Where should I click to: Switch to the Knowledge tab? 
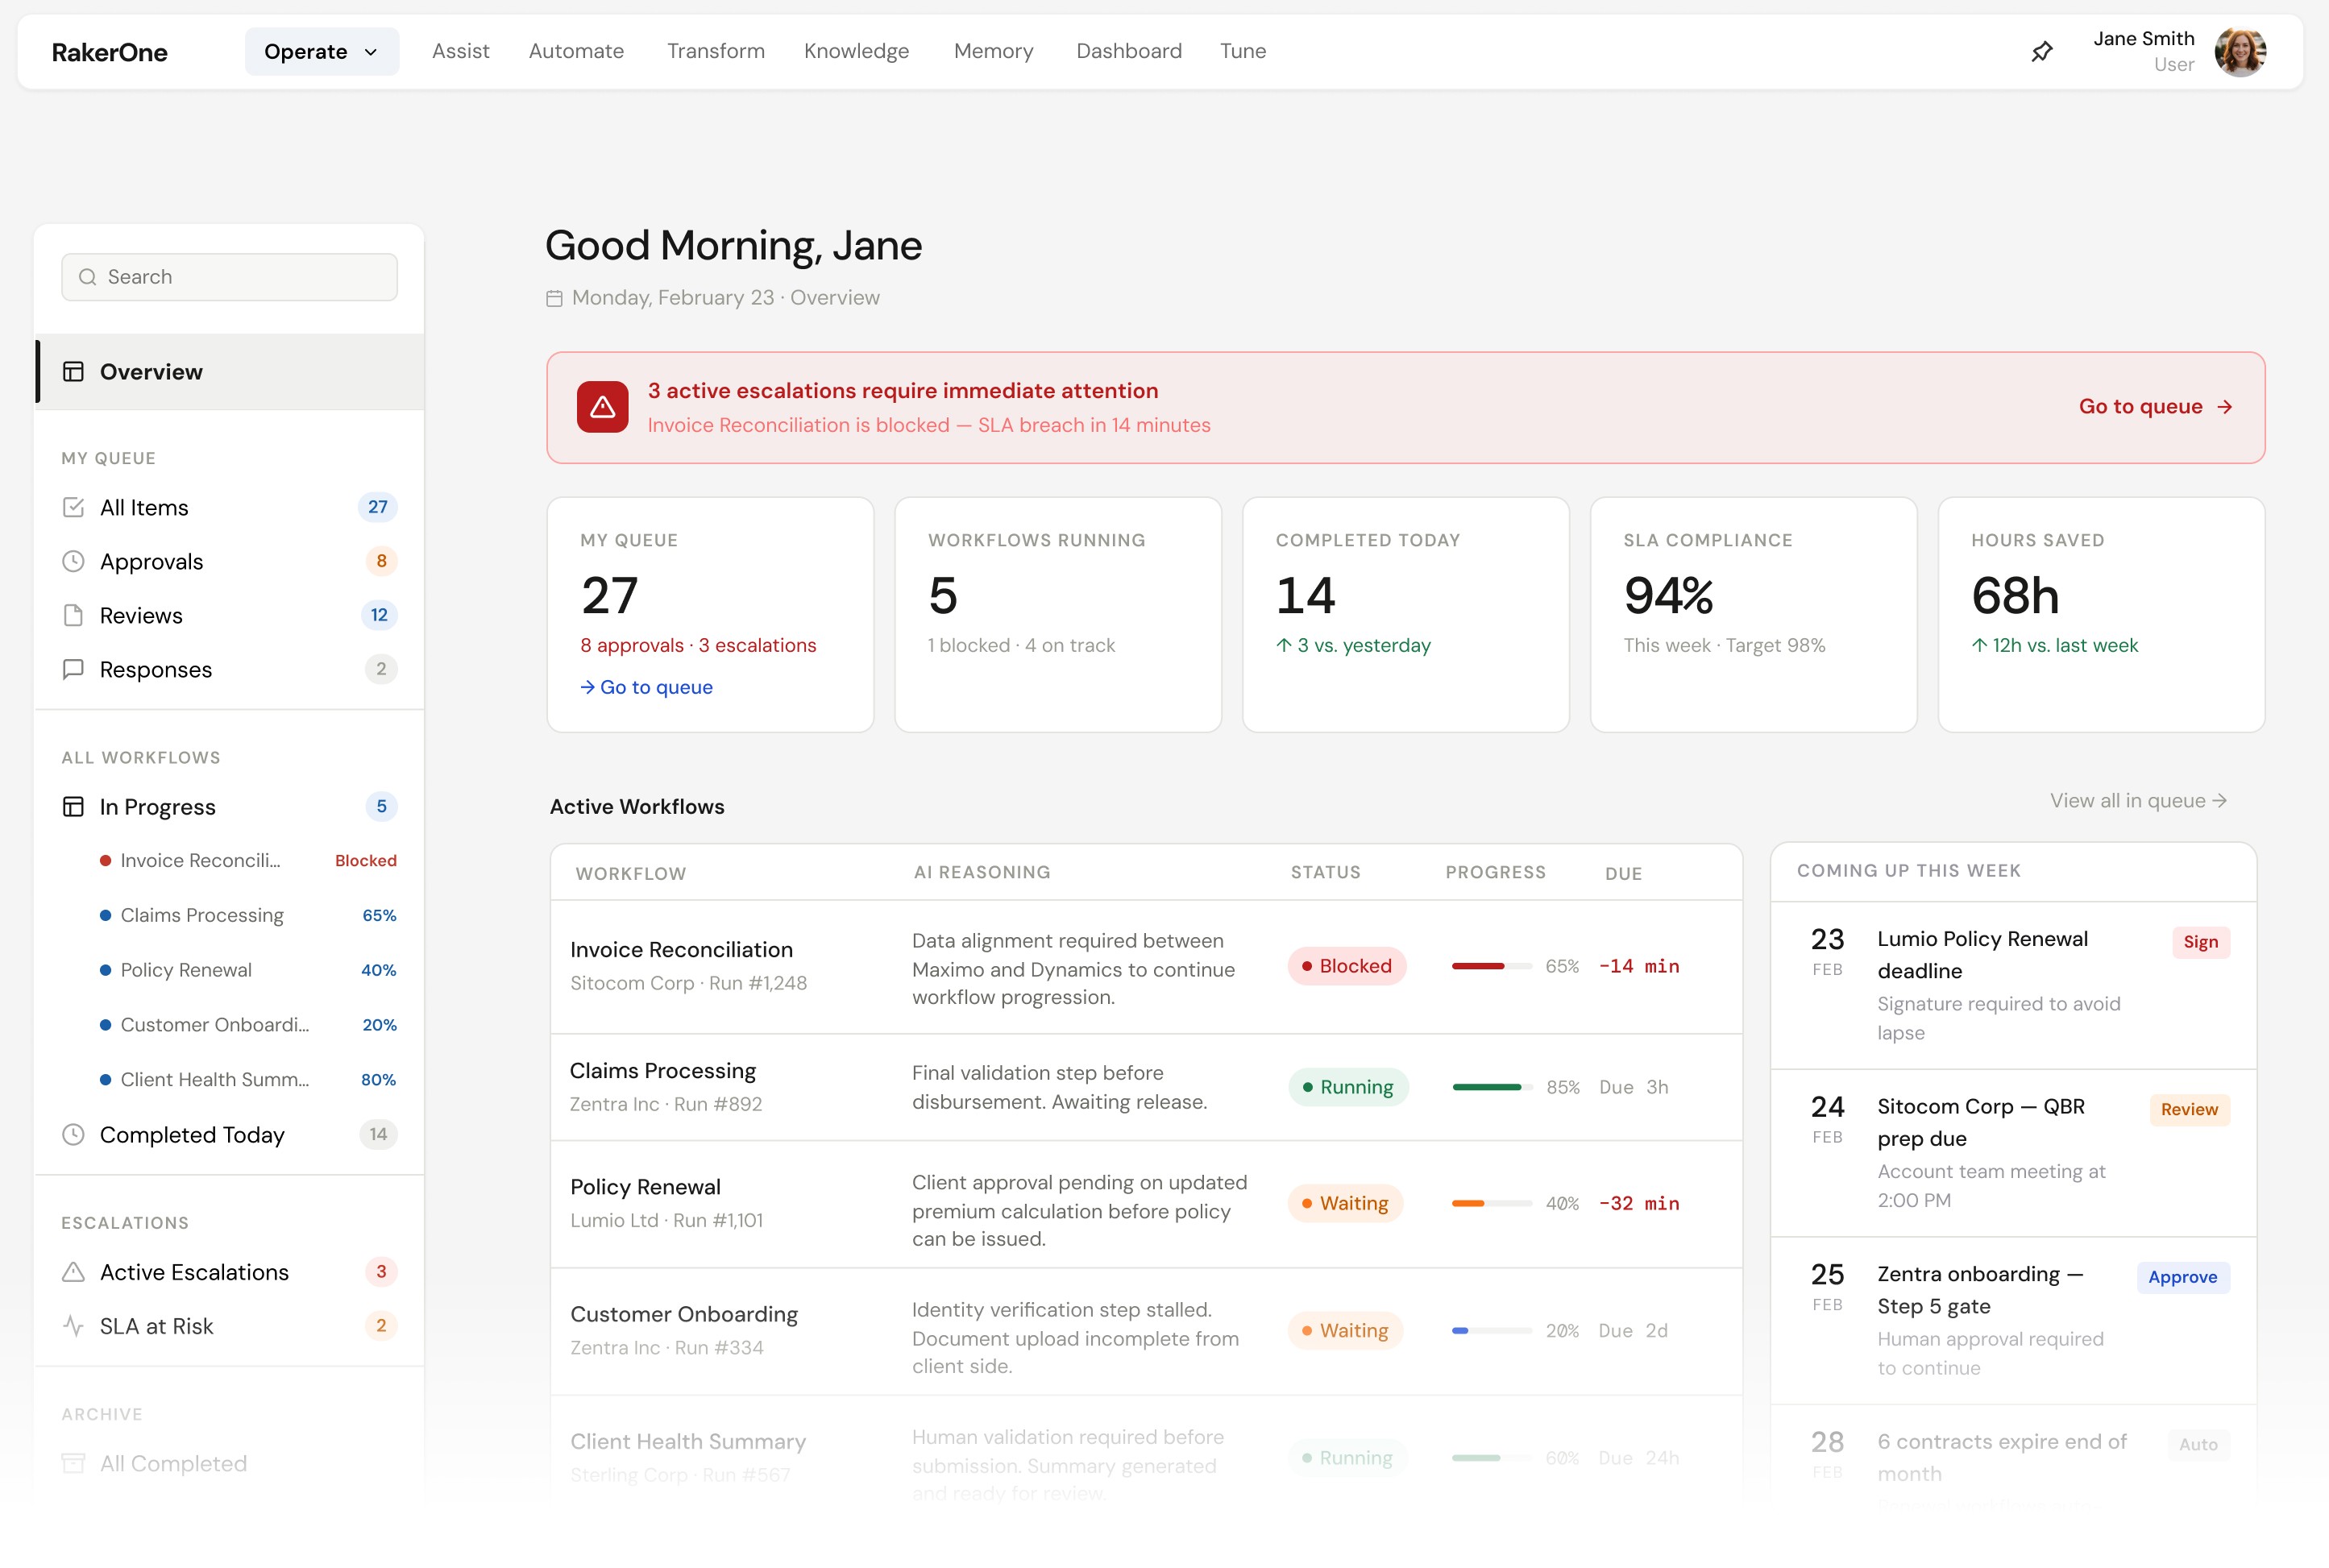point(856,51)
